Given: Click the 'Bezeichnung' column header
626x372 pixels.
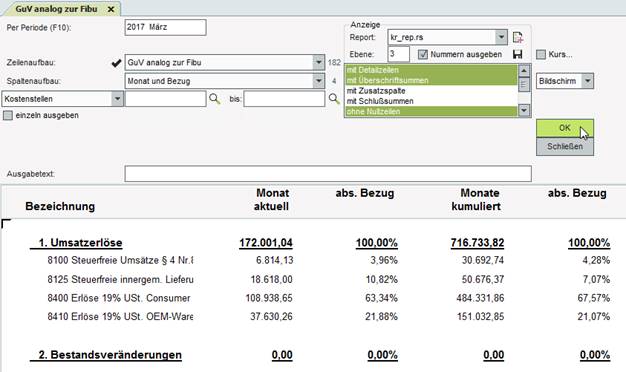Looking at the screenshot, I should click(60, 206).
